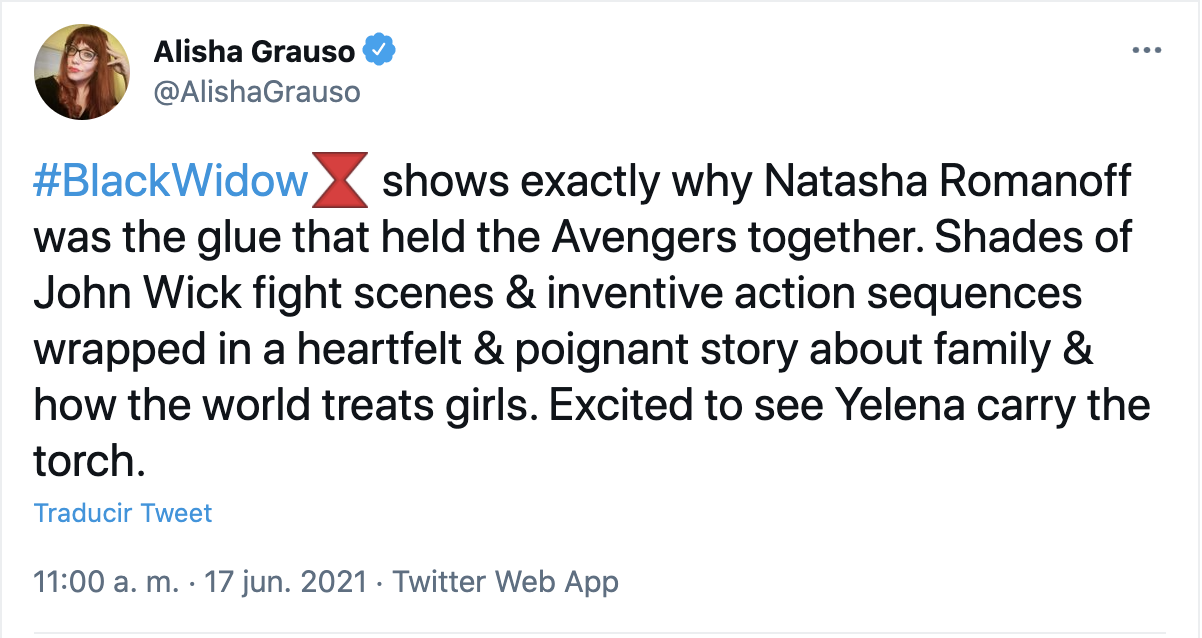Click Traducir Tweet to translate
The image size is (1202, 638).
(x=123, y=513)
